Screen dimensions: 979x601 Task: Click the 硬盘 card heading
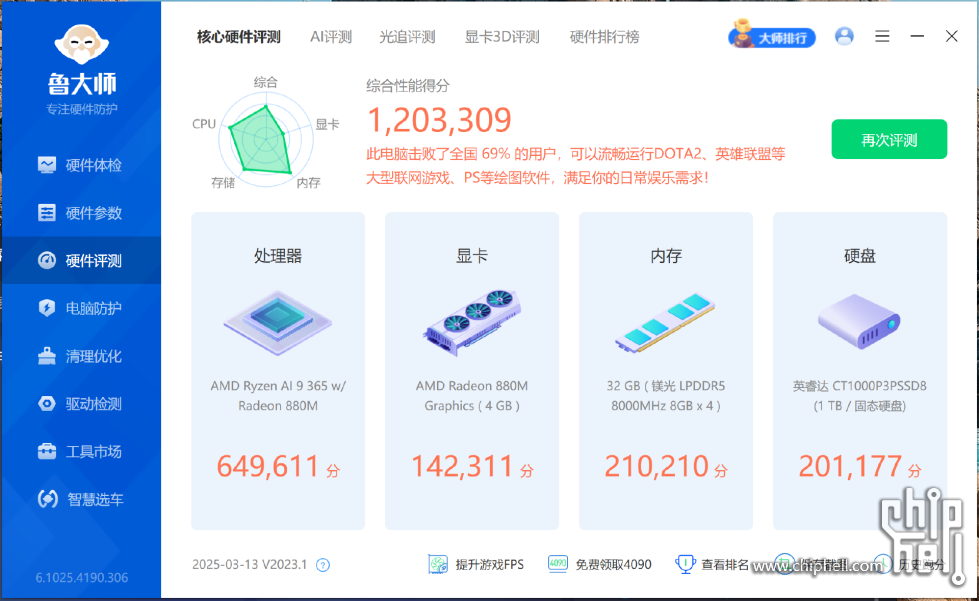pyautogui.click(x=860, y=256)
